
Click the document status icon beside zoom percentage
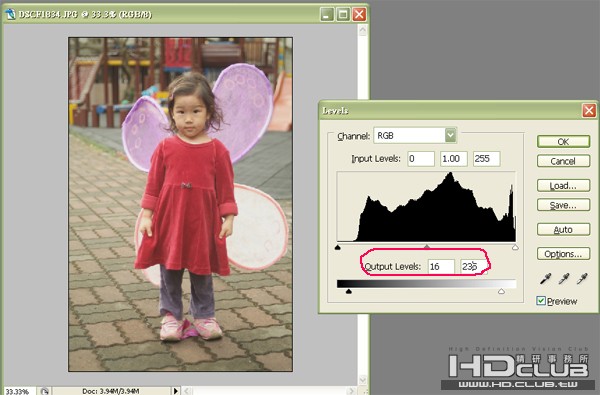(44, 391)
